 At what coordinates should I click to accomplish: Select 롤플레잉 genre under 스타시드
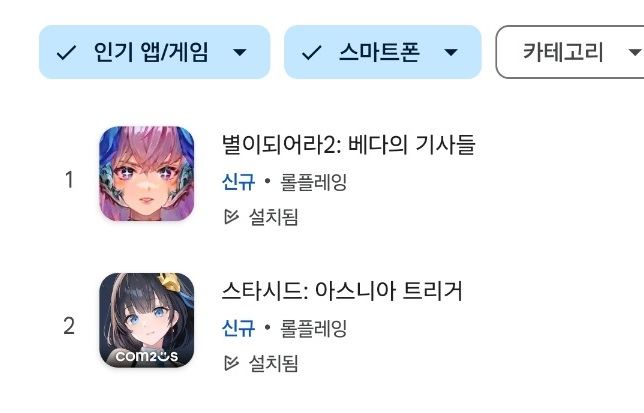(314, 328)
